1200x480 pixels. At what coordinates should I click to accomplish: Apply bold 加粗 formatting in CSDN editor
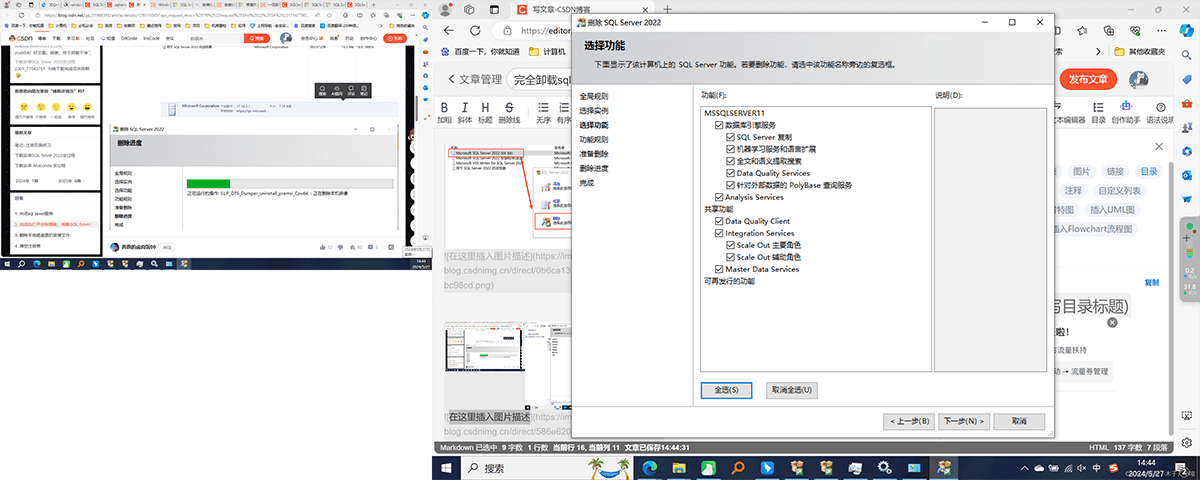444,112
